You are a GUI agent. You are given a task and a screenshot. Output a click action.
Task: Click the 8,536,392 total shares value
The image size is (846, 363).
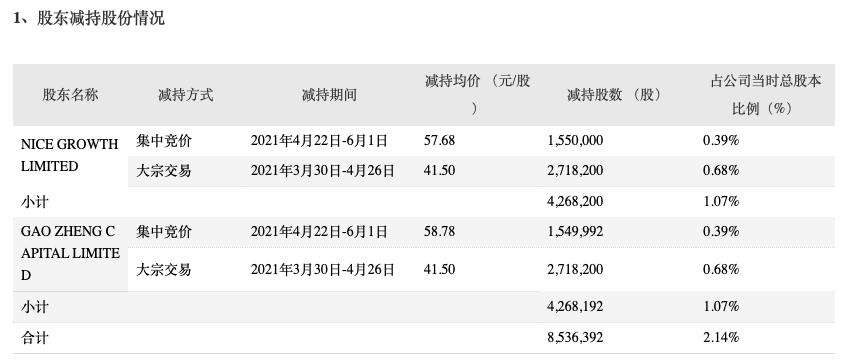pos(575,338)
